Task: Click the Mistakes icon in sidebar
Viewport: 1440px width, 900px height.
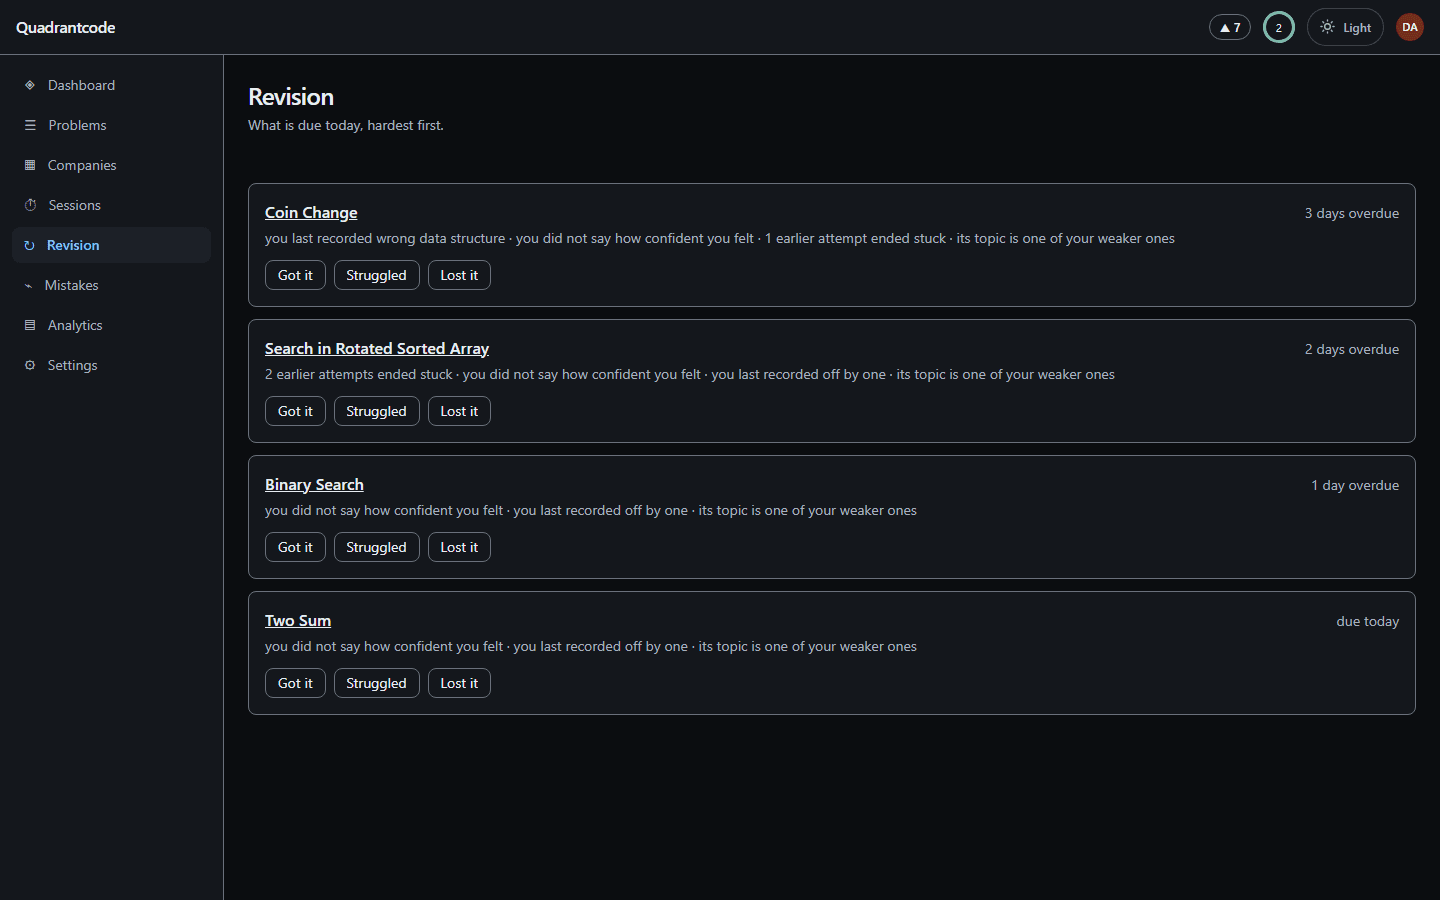Action: click(29, 285)
